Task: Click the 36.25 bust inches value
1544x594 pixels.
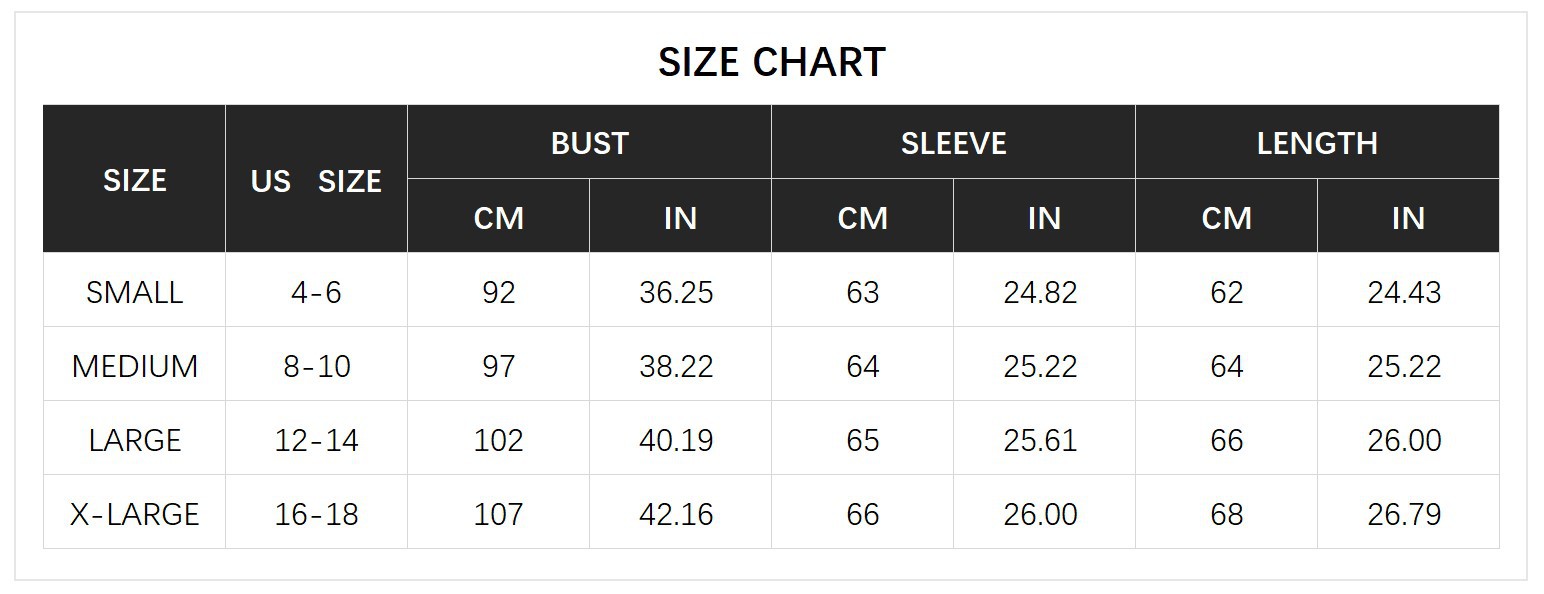Action: (x=676, y=292)
